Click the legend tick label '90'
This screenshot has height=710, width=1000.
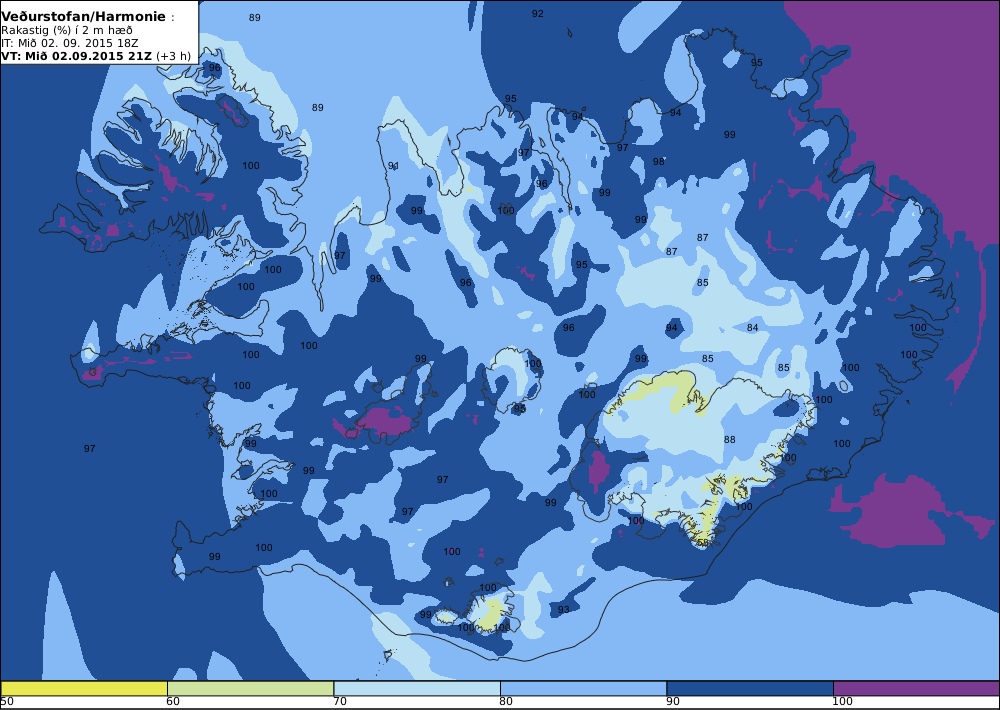click(x=673, y=702)
